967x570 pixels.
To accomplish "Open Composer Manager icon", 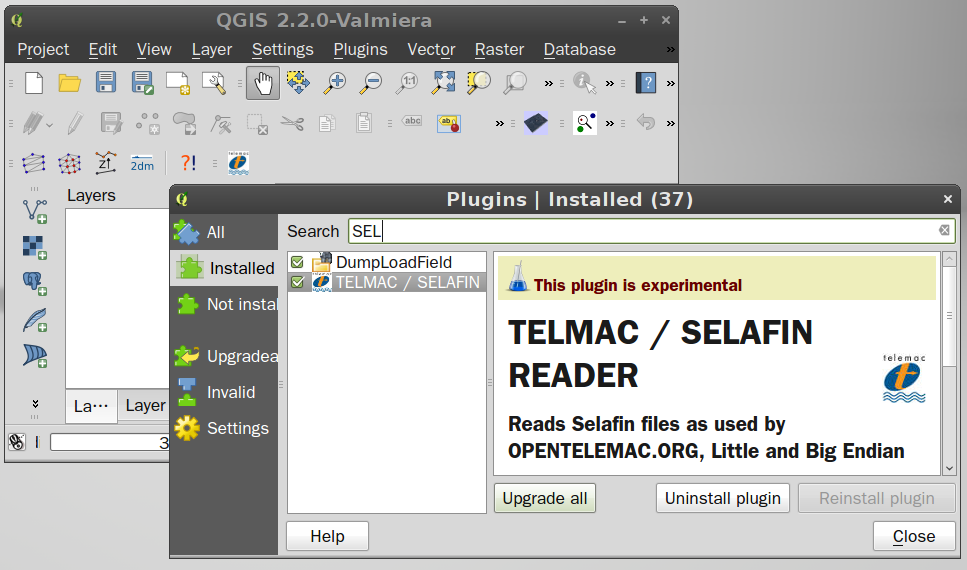I will tap(214, 83).
